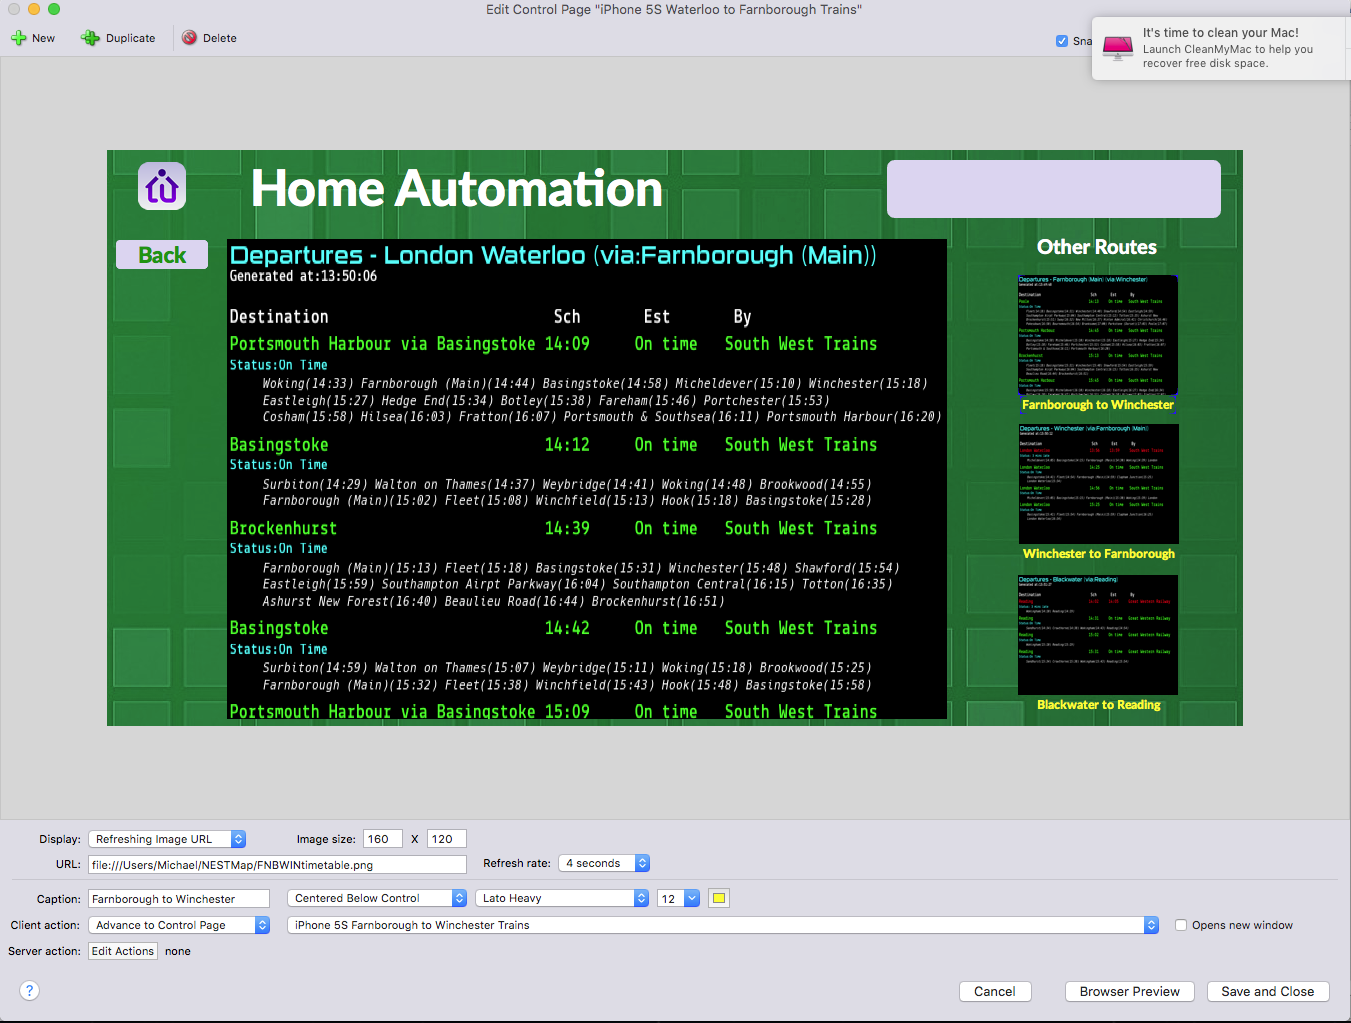Click Blackwater to Reading caption label
This screenshot has height=1023, width=1351.
click(1098, 705)
